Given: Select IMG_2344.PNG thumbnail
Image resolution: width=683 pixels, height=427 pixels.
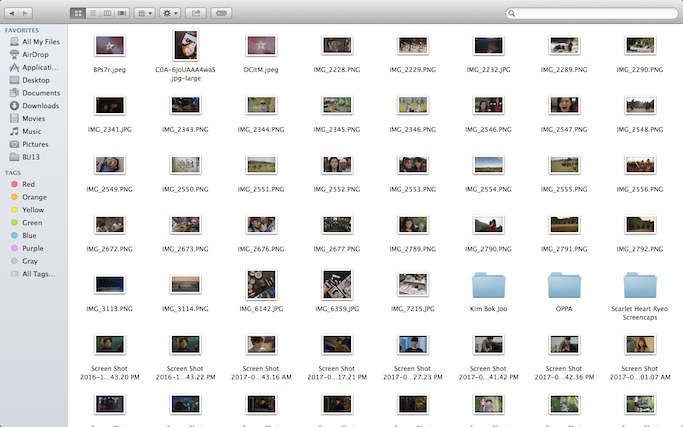Looking at the screenshot, I should pyautogui.click(x=261, y=105).
